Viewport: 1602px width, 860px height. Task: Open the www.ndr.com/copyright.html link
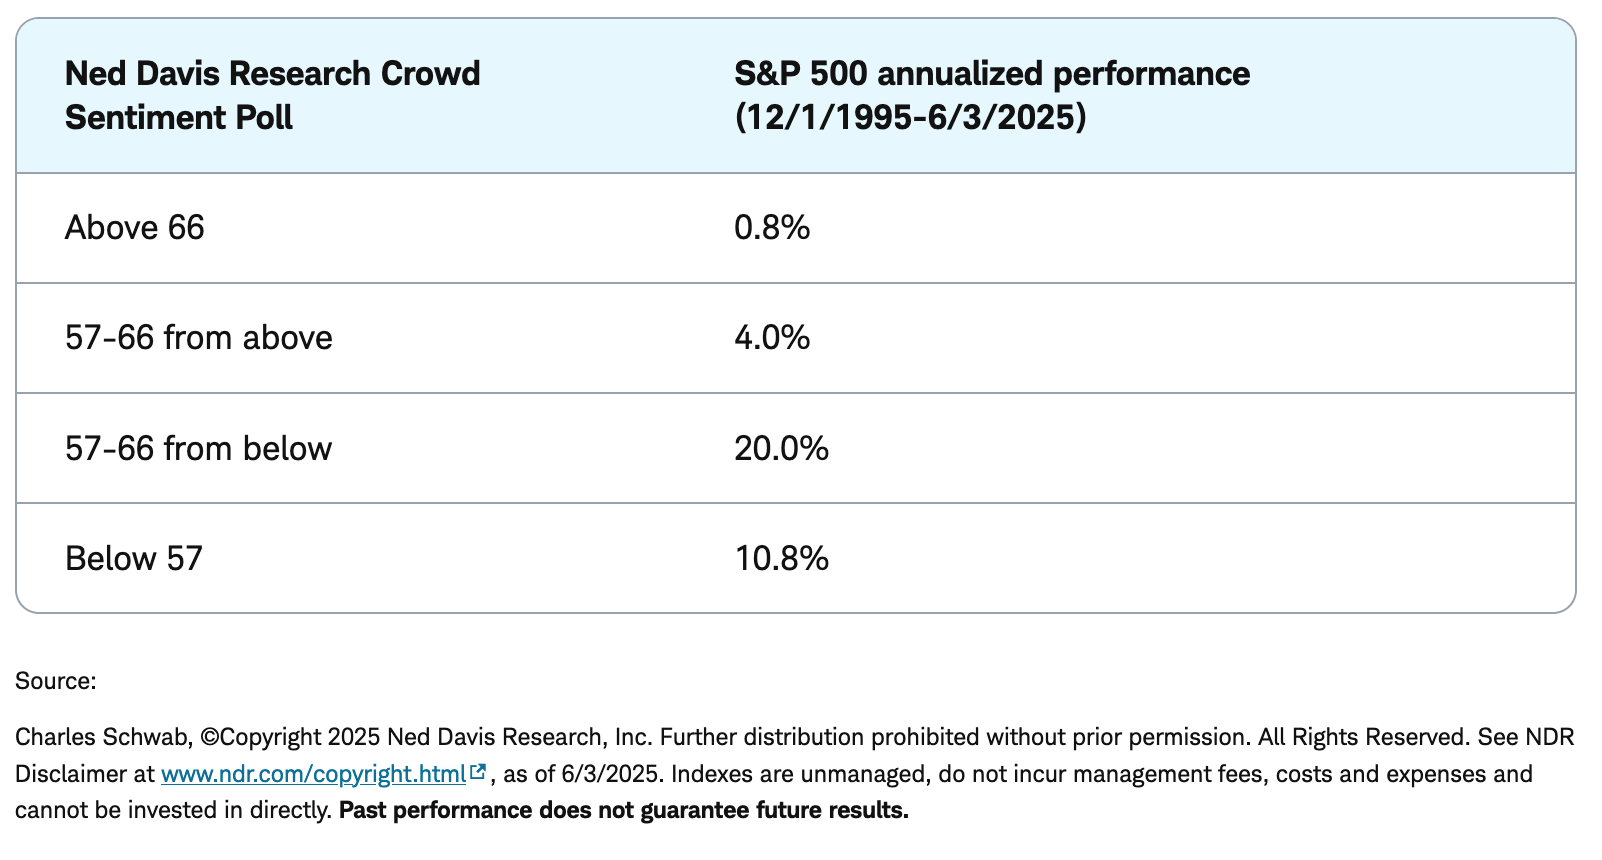(313, 774)
